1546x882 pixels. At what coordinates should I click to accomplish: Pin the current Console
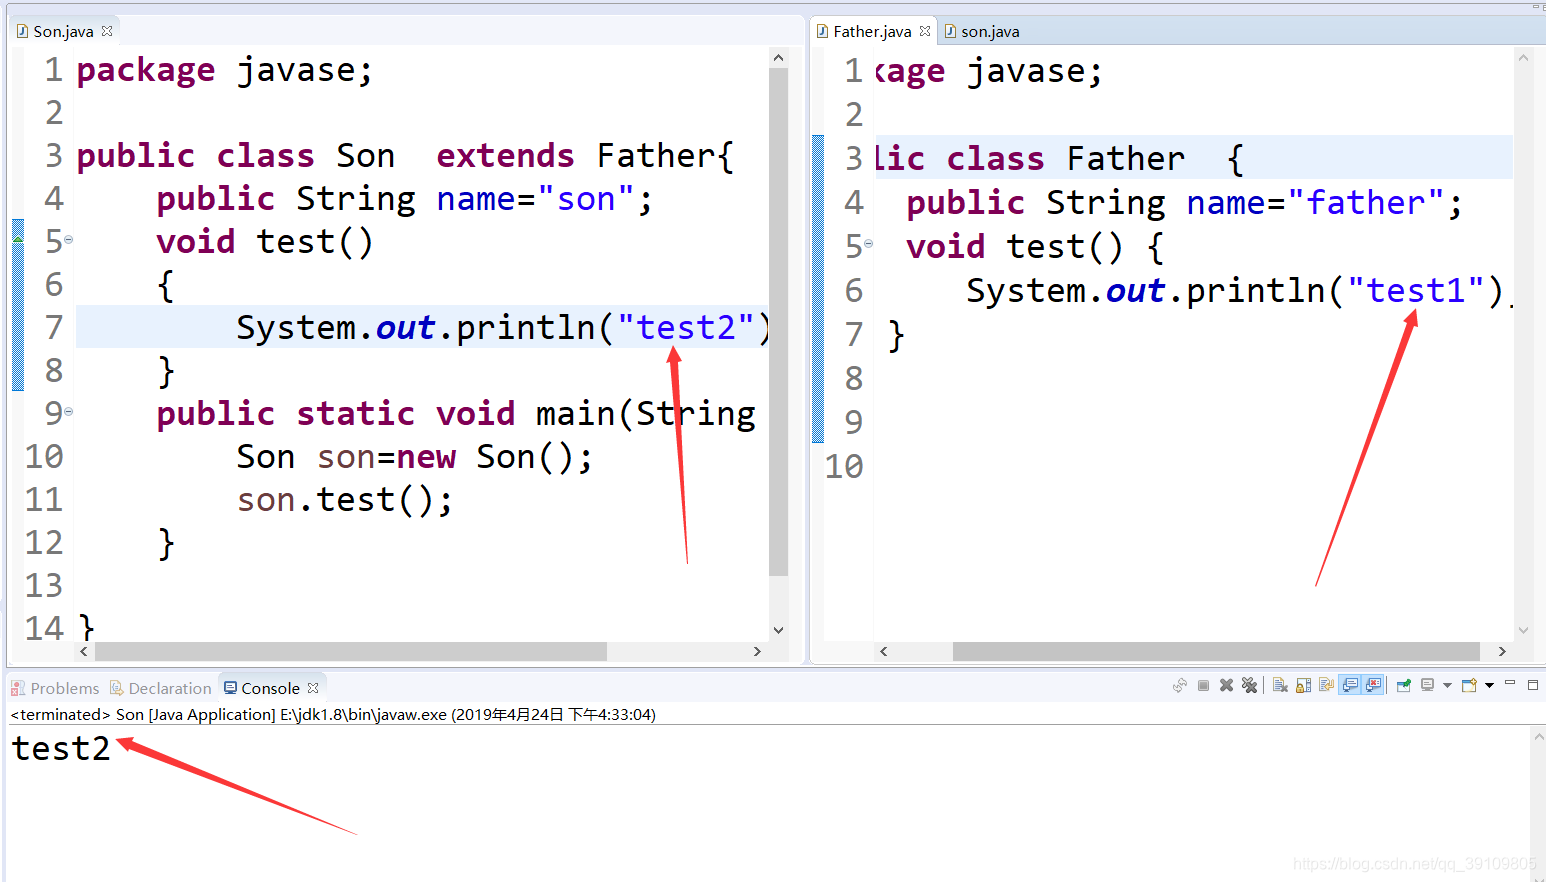[1404, 685]
